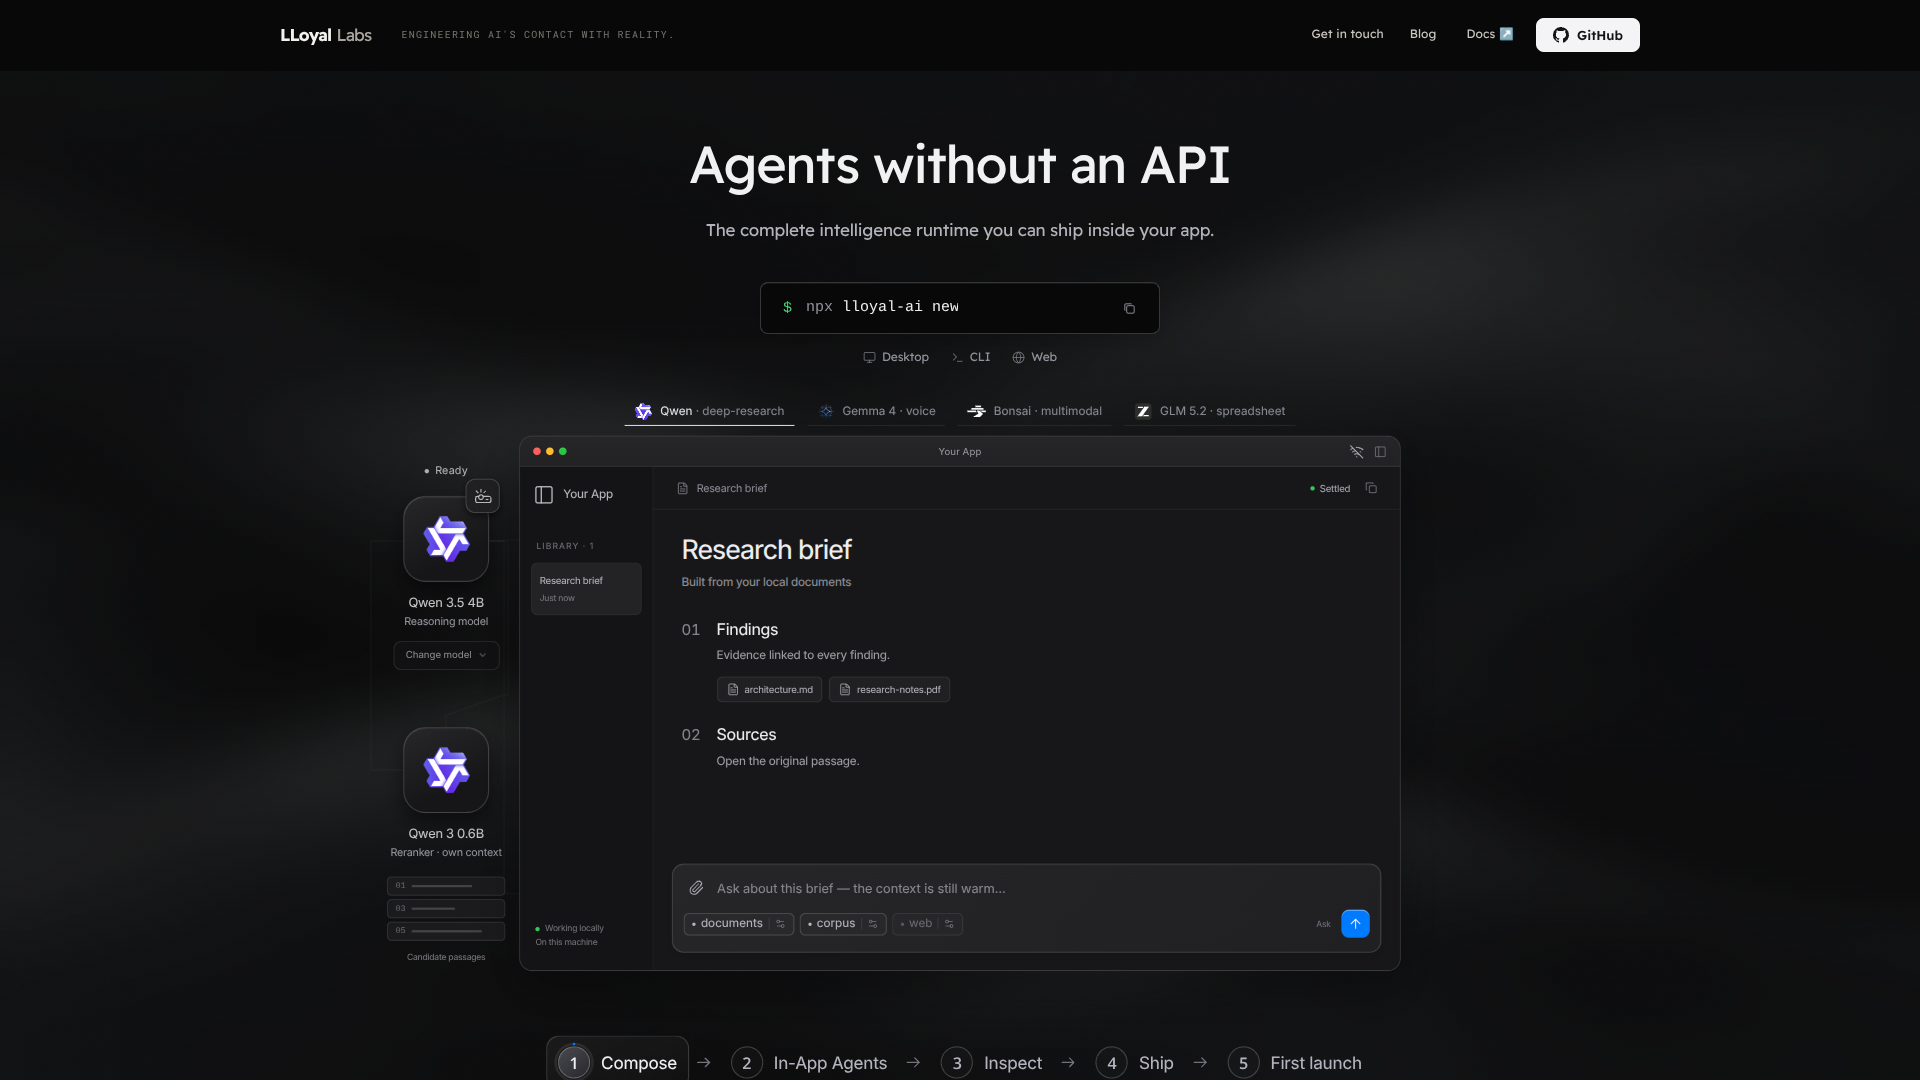Click the LLoyal Labs logo
Viewport: 1920px width, 1080px height.
coord(326,35)
